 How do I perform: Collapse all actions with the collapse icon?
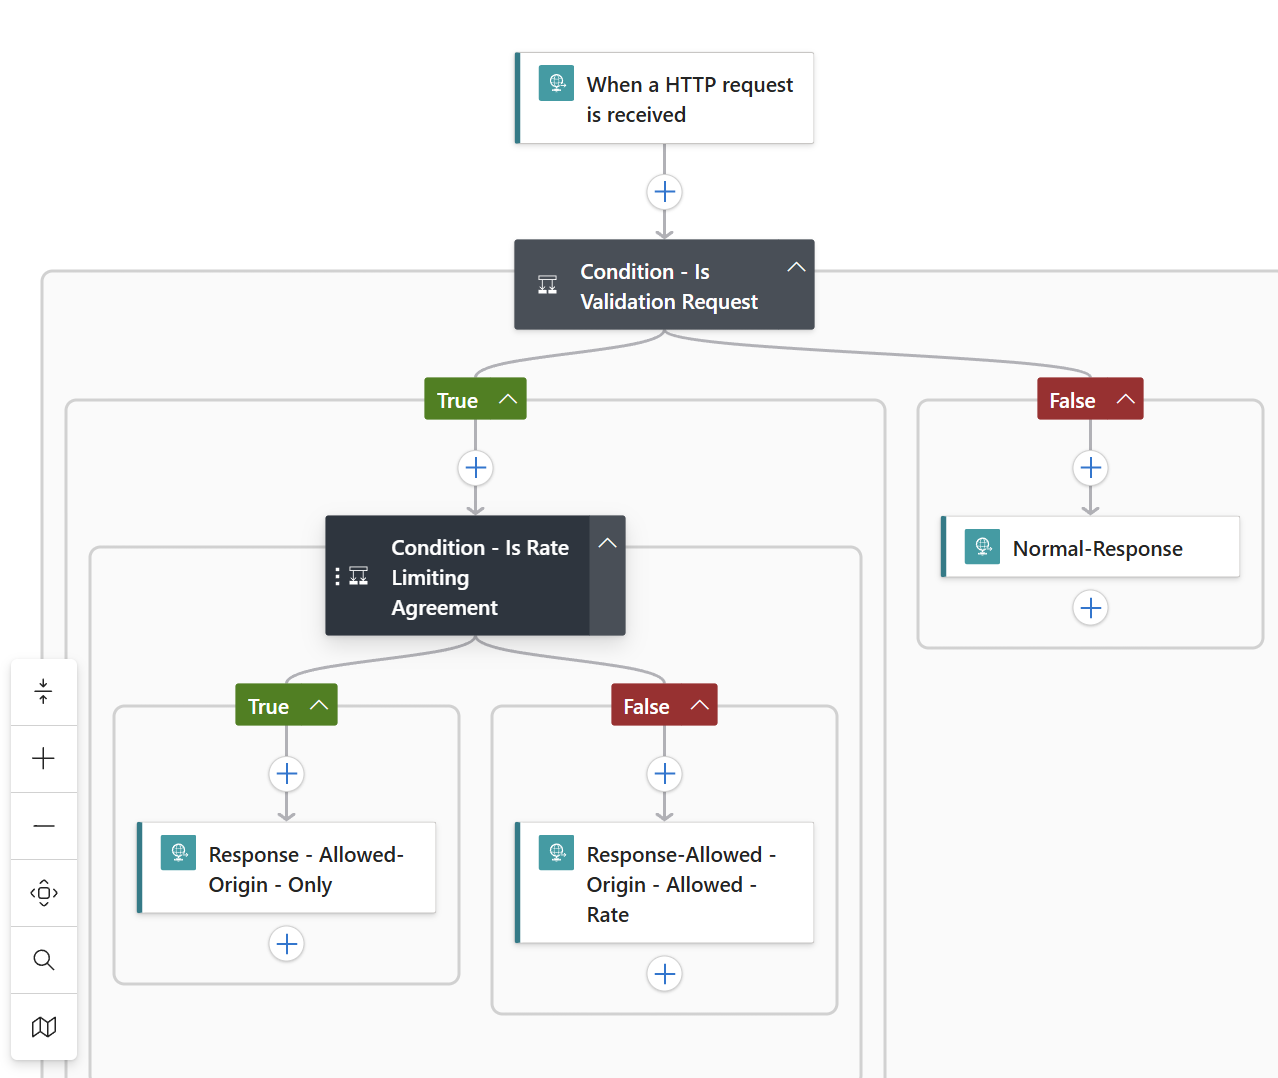(44, 691)
